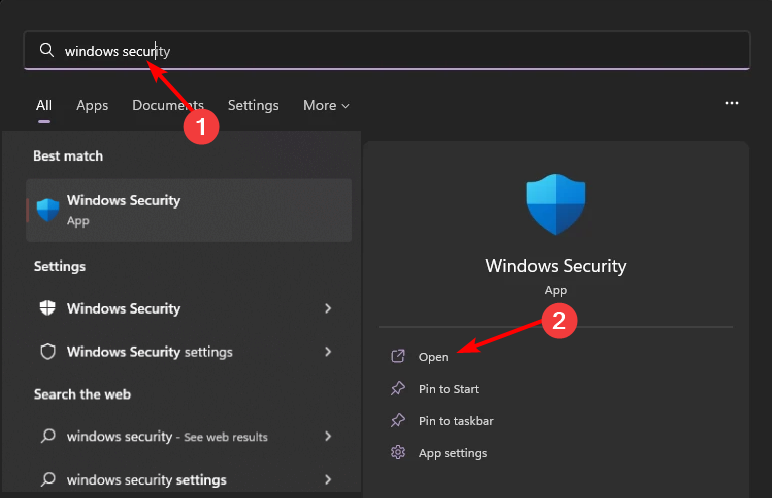Image resolution: width=772 pixels, height=498 pixels.
Task: Click the Pin to taskbar pin icon
Action: click(397, 421)
